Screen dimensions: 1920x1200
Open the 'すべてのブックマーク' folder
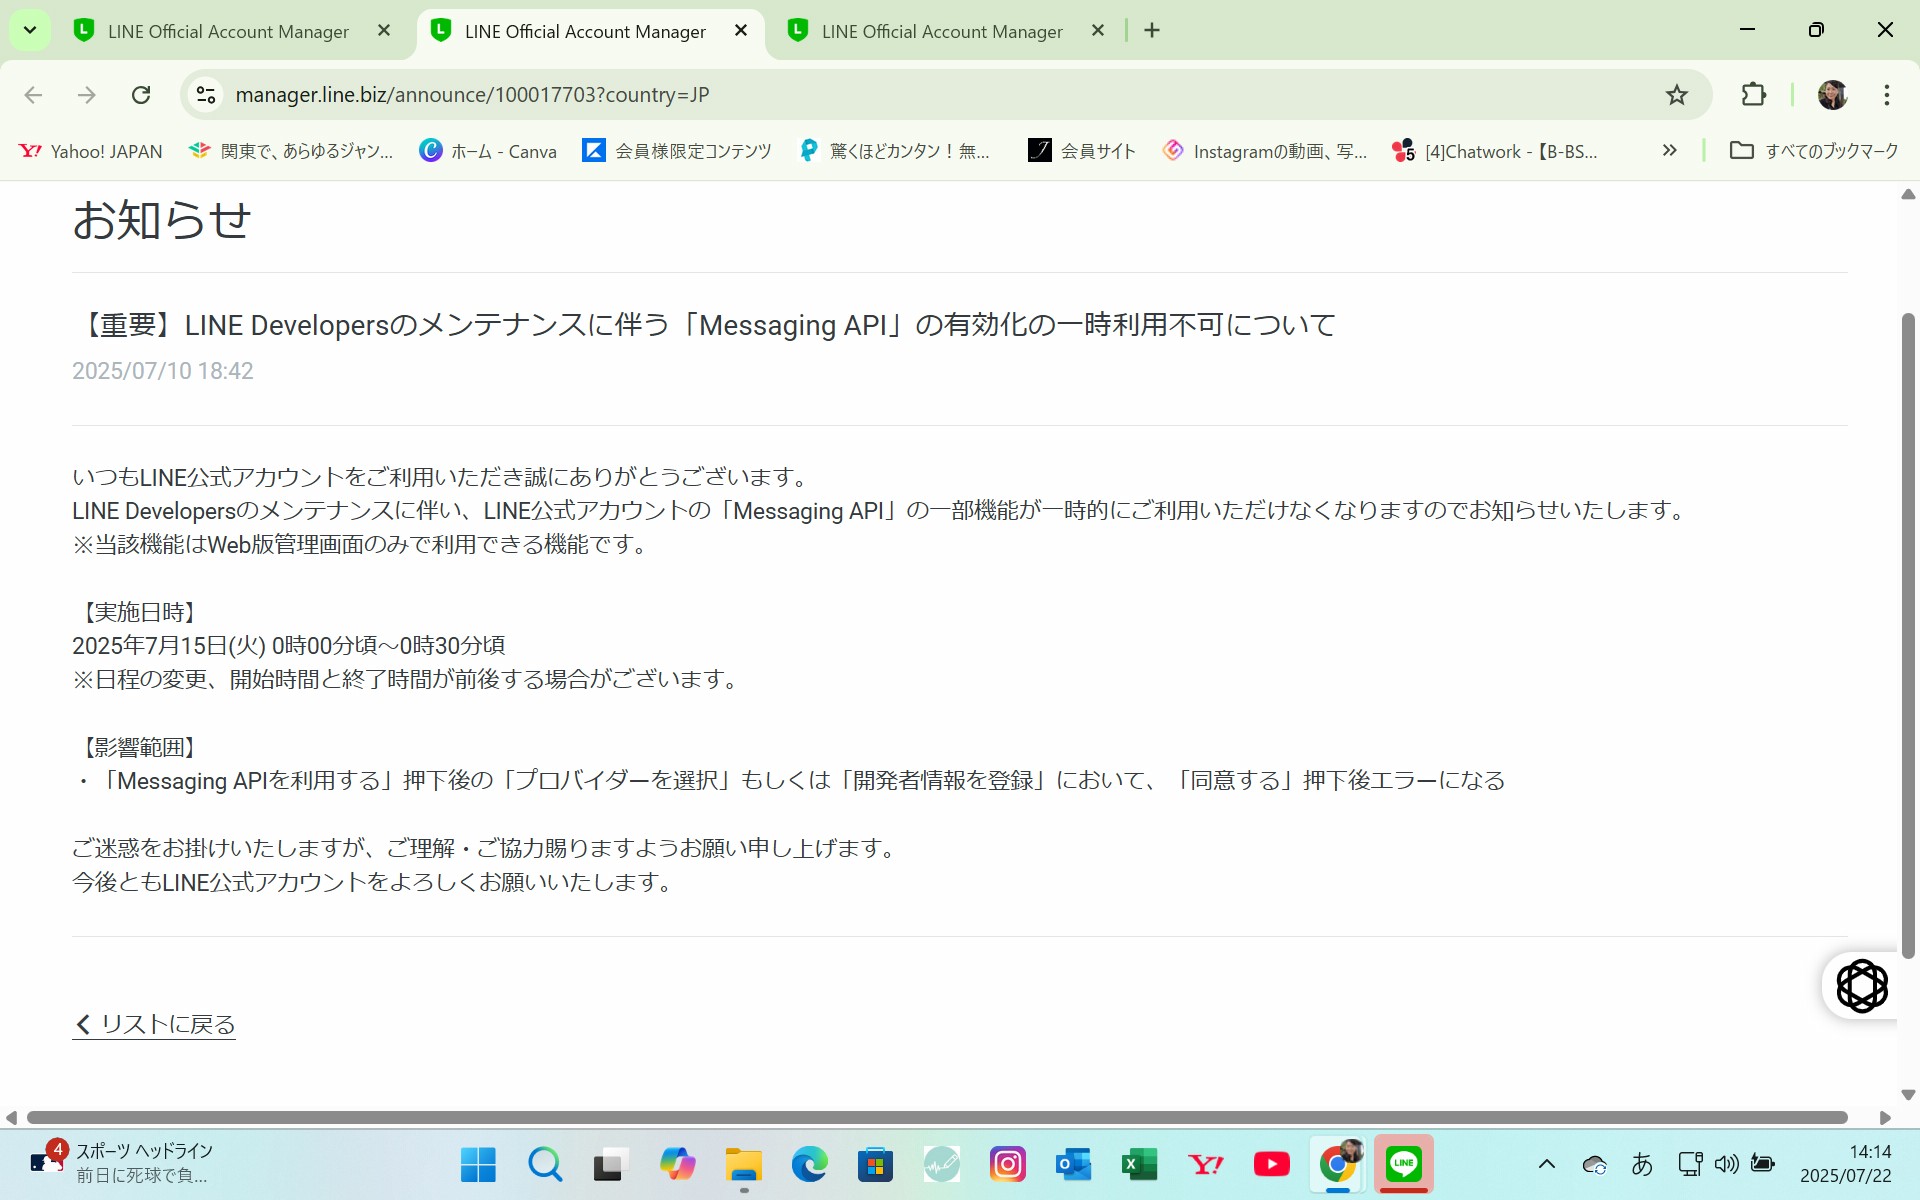point(1814,151)
